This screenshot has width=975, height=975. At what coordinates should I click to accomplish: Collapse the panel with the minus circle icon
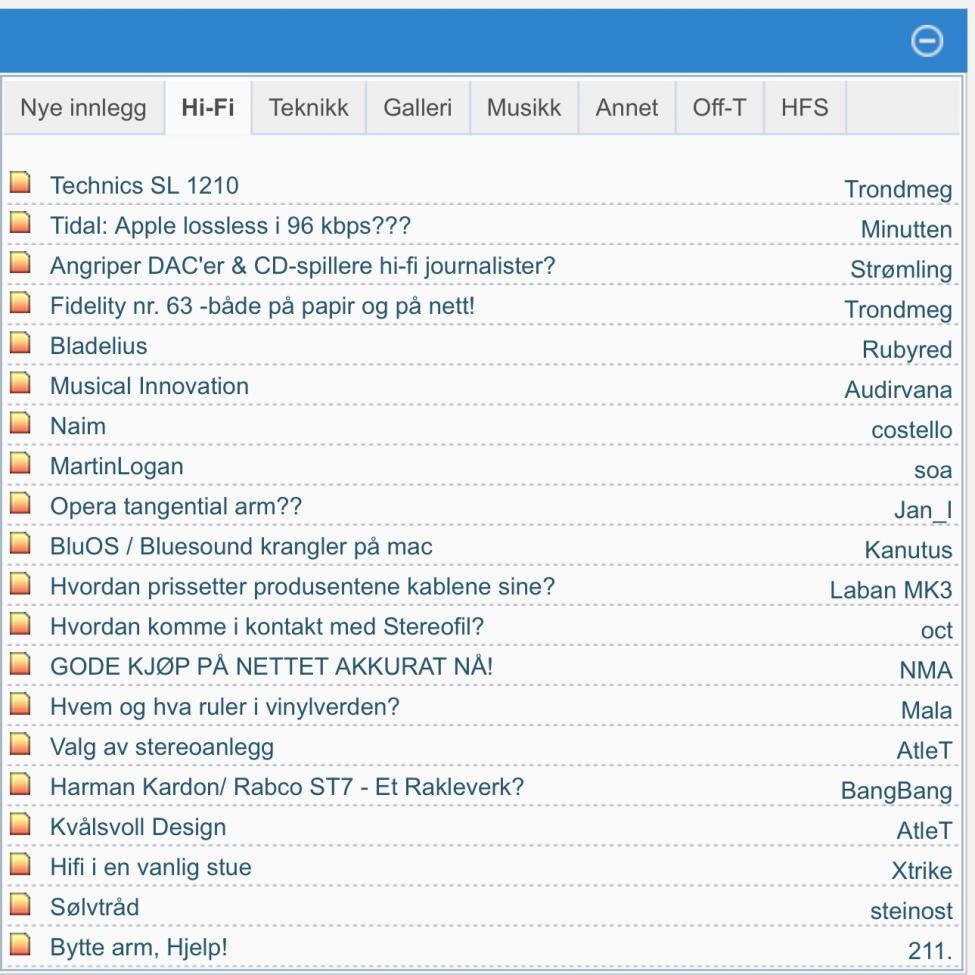click(x=926, y=41)
